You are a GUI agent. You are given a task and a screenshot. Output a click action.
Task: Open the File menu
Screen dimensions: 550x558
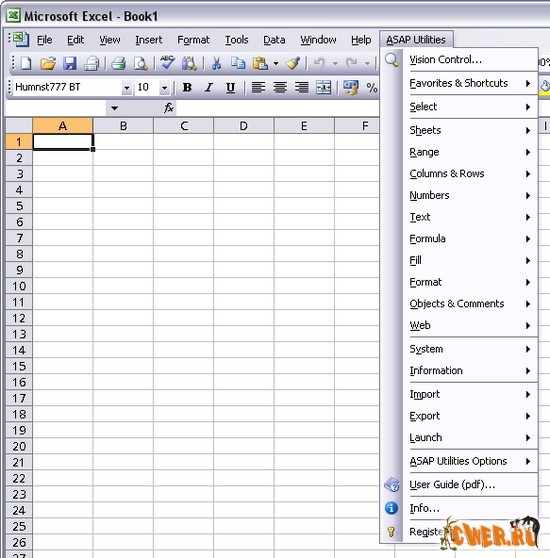click(x=44, y=40)
